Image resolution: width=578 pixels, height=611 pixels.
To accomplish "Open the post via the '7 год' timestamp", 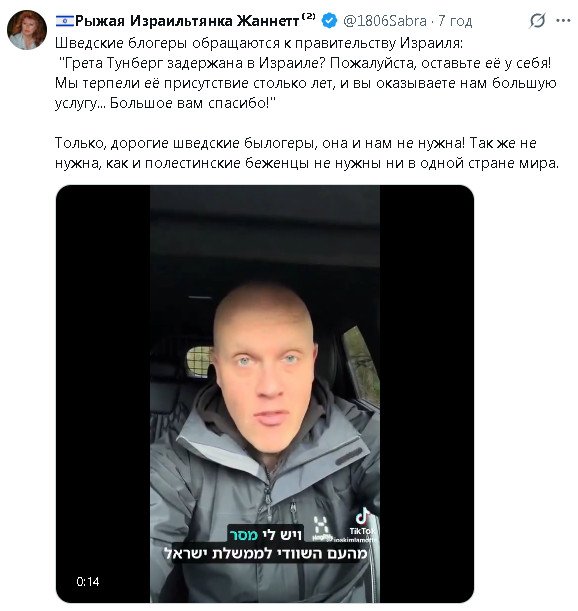I will 455,21.
